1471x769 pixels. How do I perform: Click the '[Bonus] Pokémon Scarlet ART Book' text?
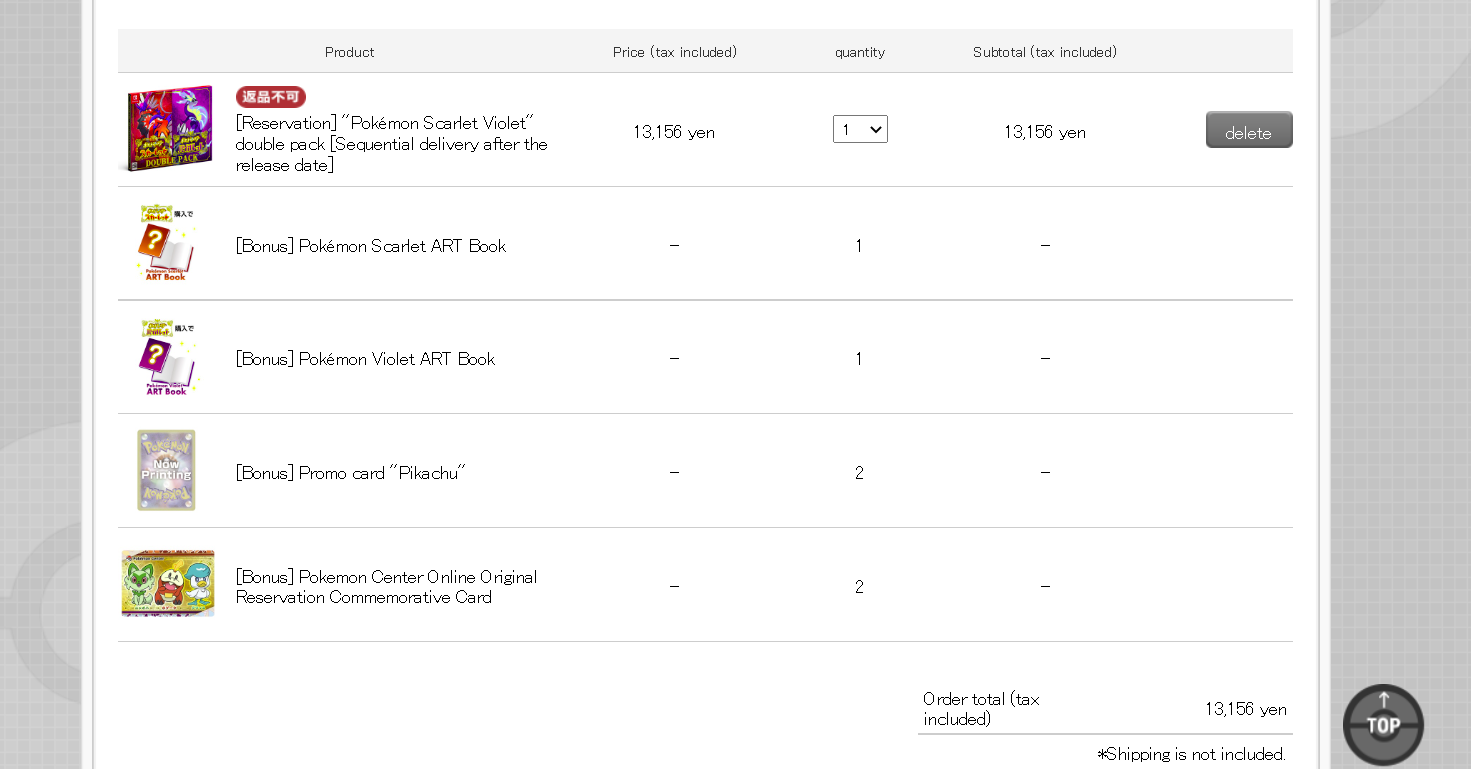371,246
